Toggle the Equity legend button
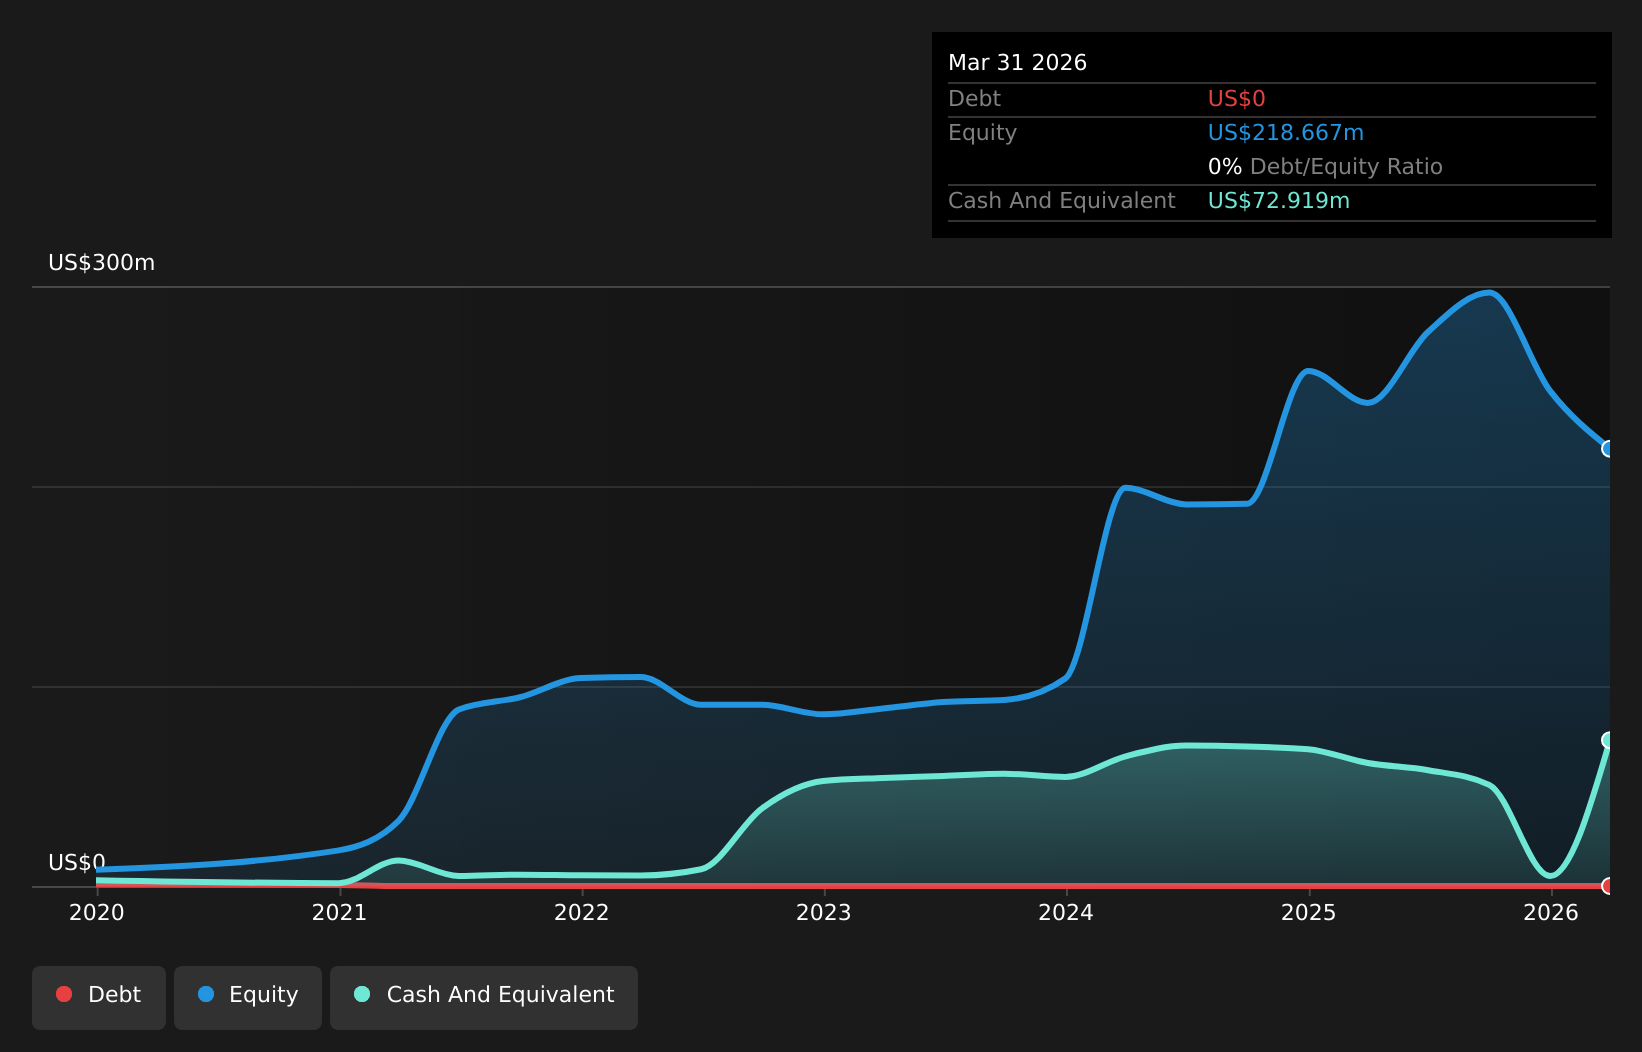The height and width of the screenshot is (1052, 1642). (x=248, y=997)
